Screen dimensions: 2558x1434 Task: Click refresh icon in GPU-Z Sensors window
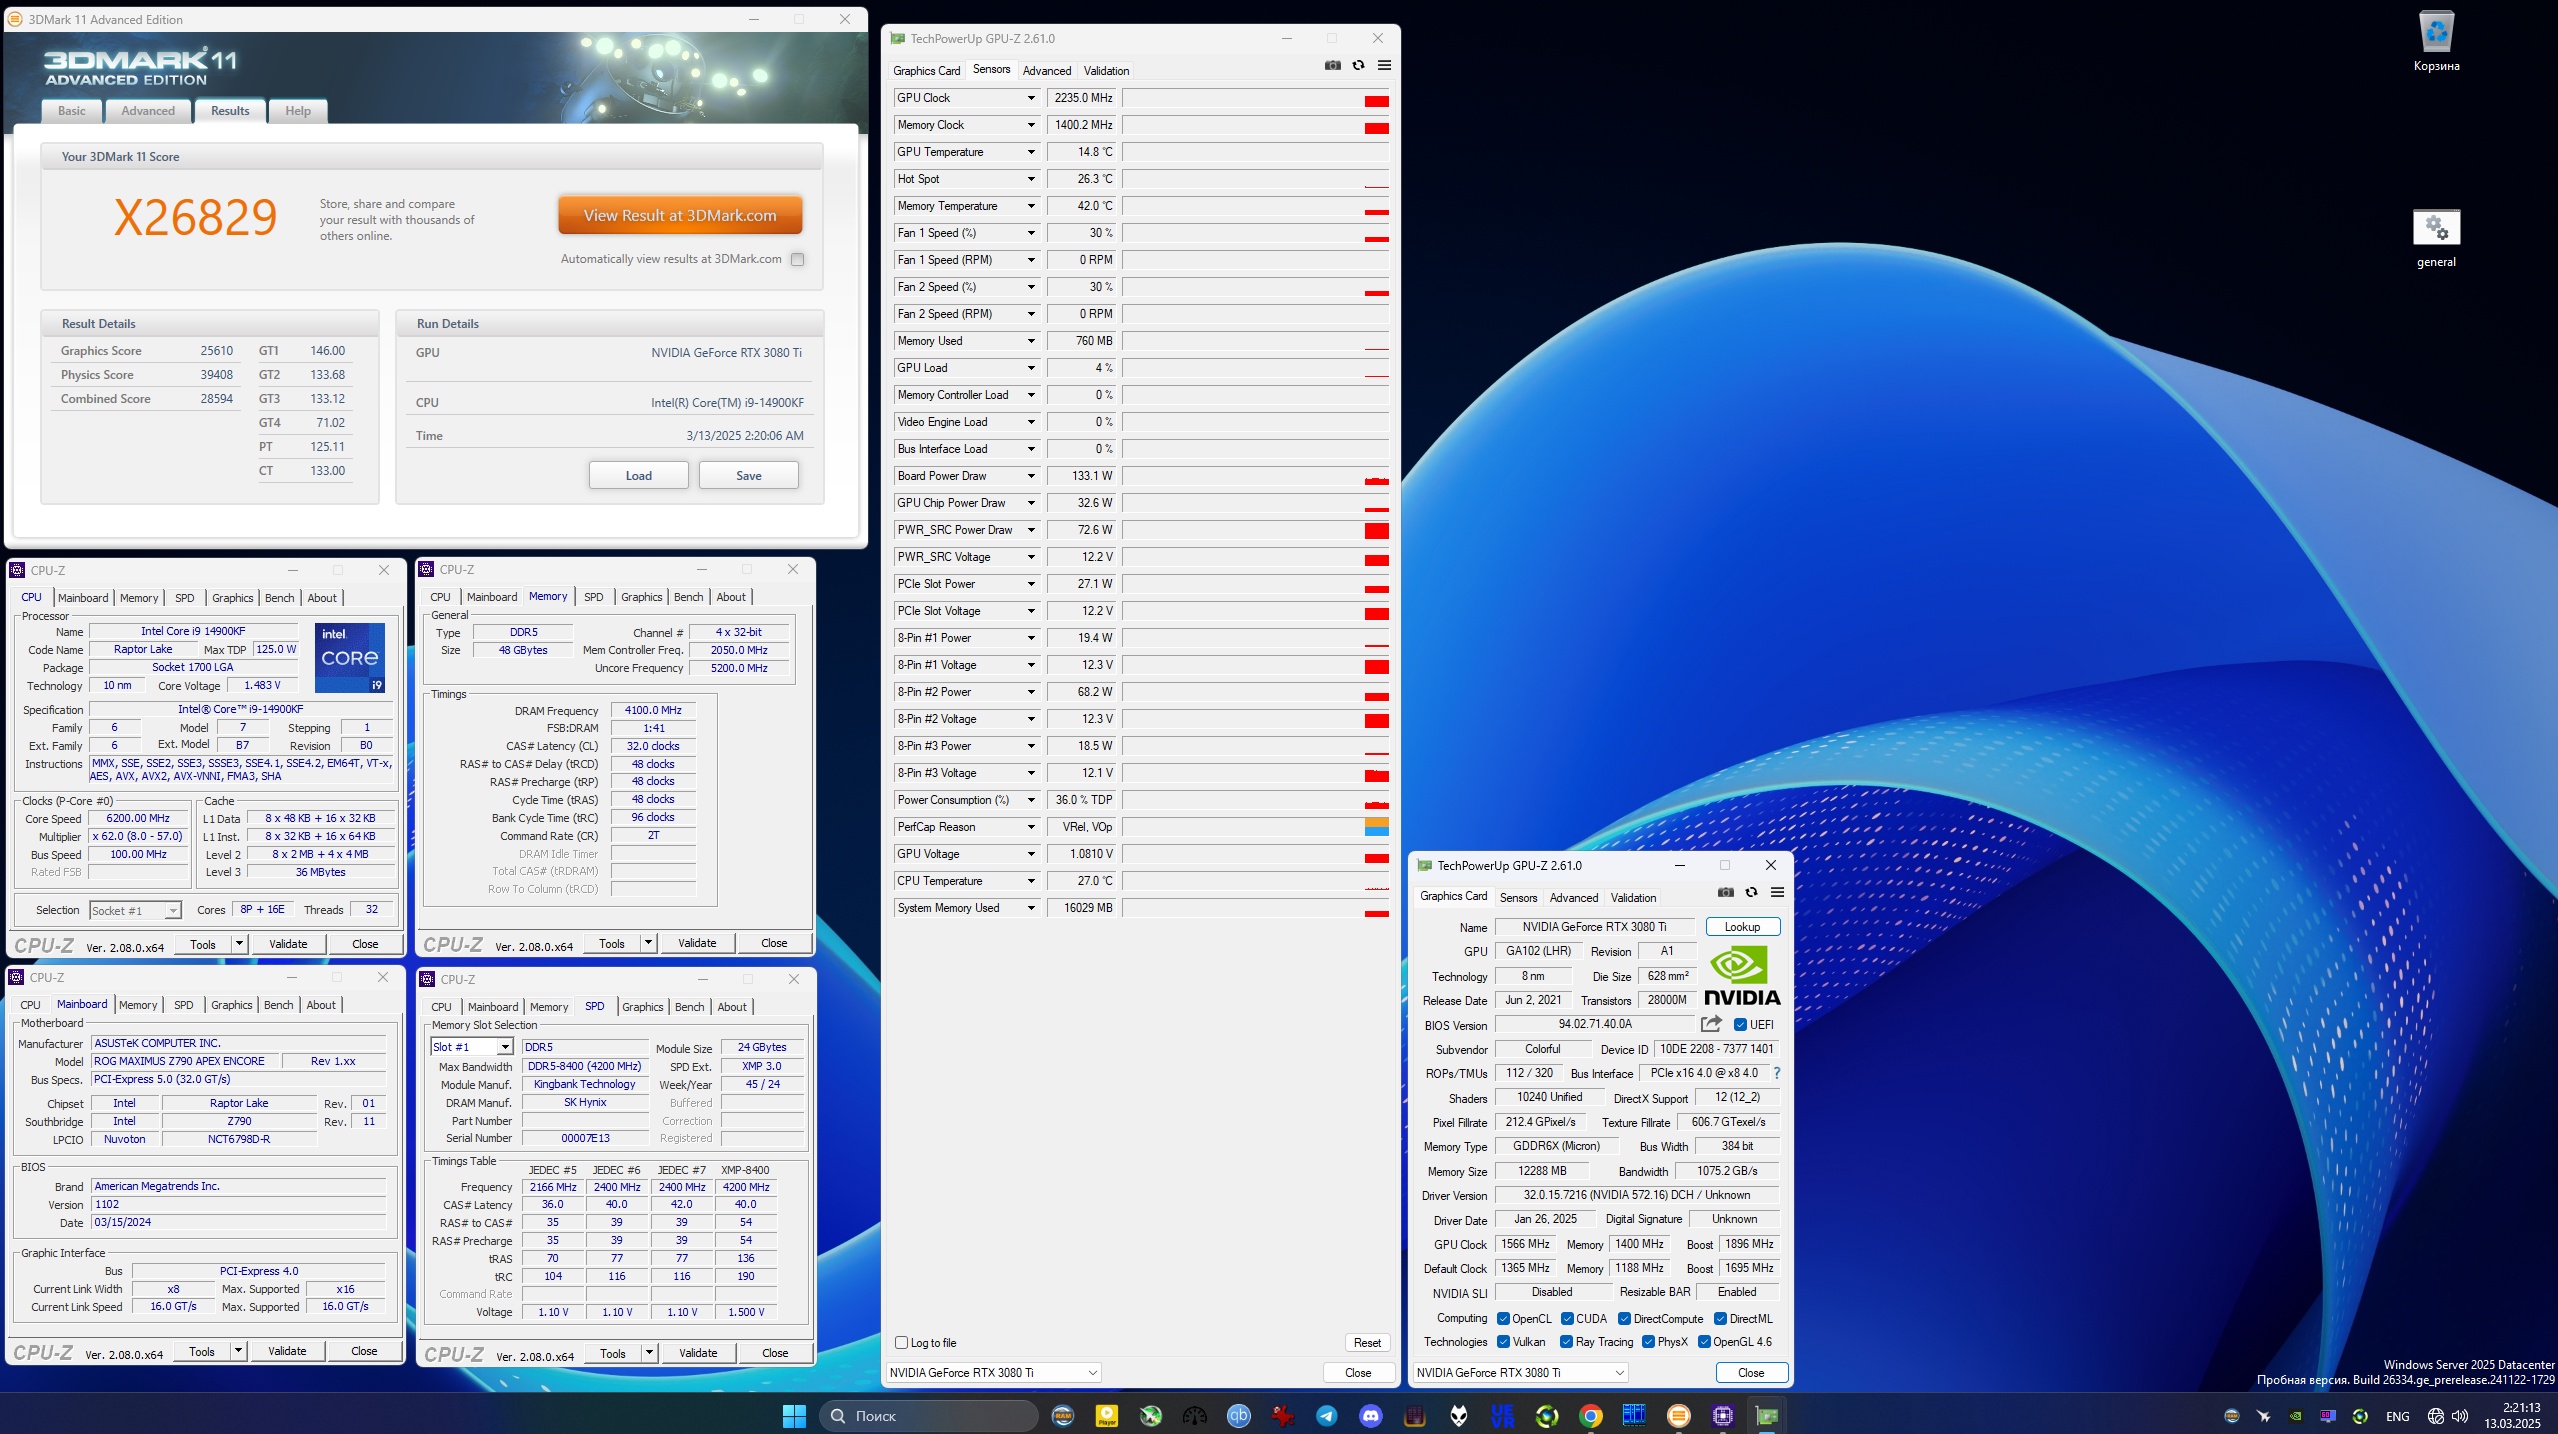pos(1358,66)
